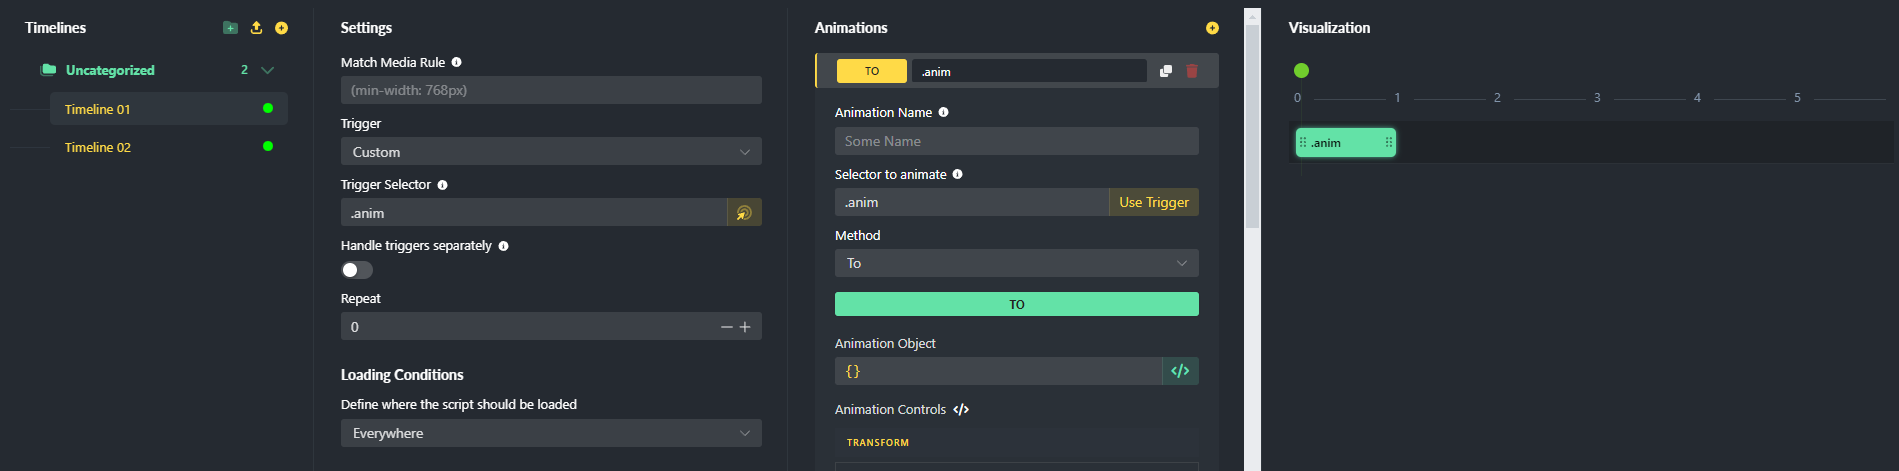Click the Animation Controls code icon
Image resolution: width=1899 pixels, height=471 pixels.
tap(961, 410)
